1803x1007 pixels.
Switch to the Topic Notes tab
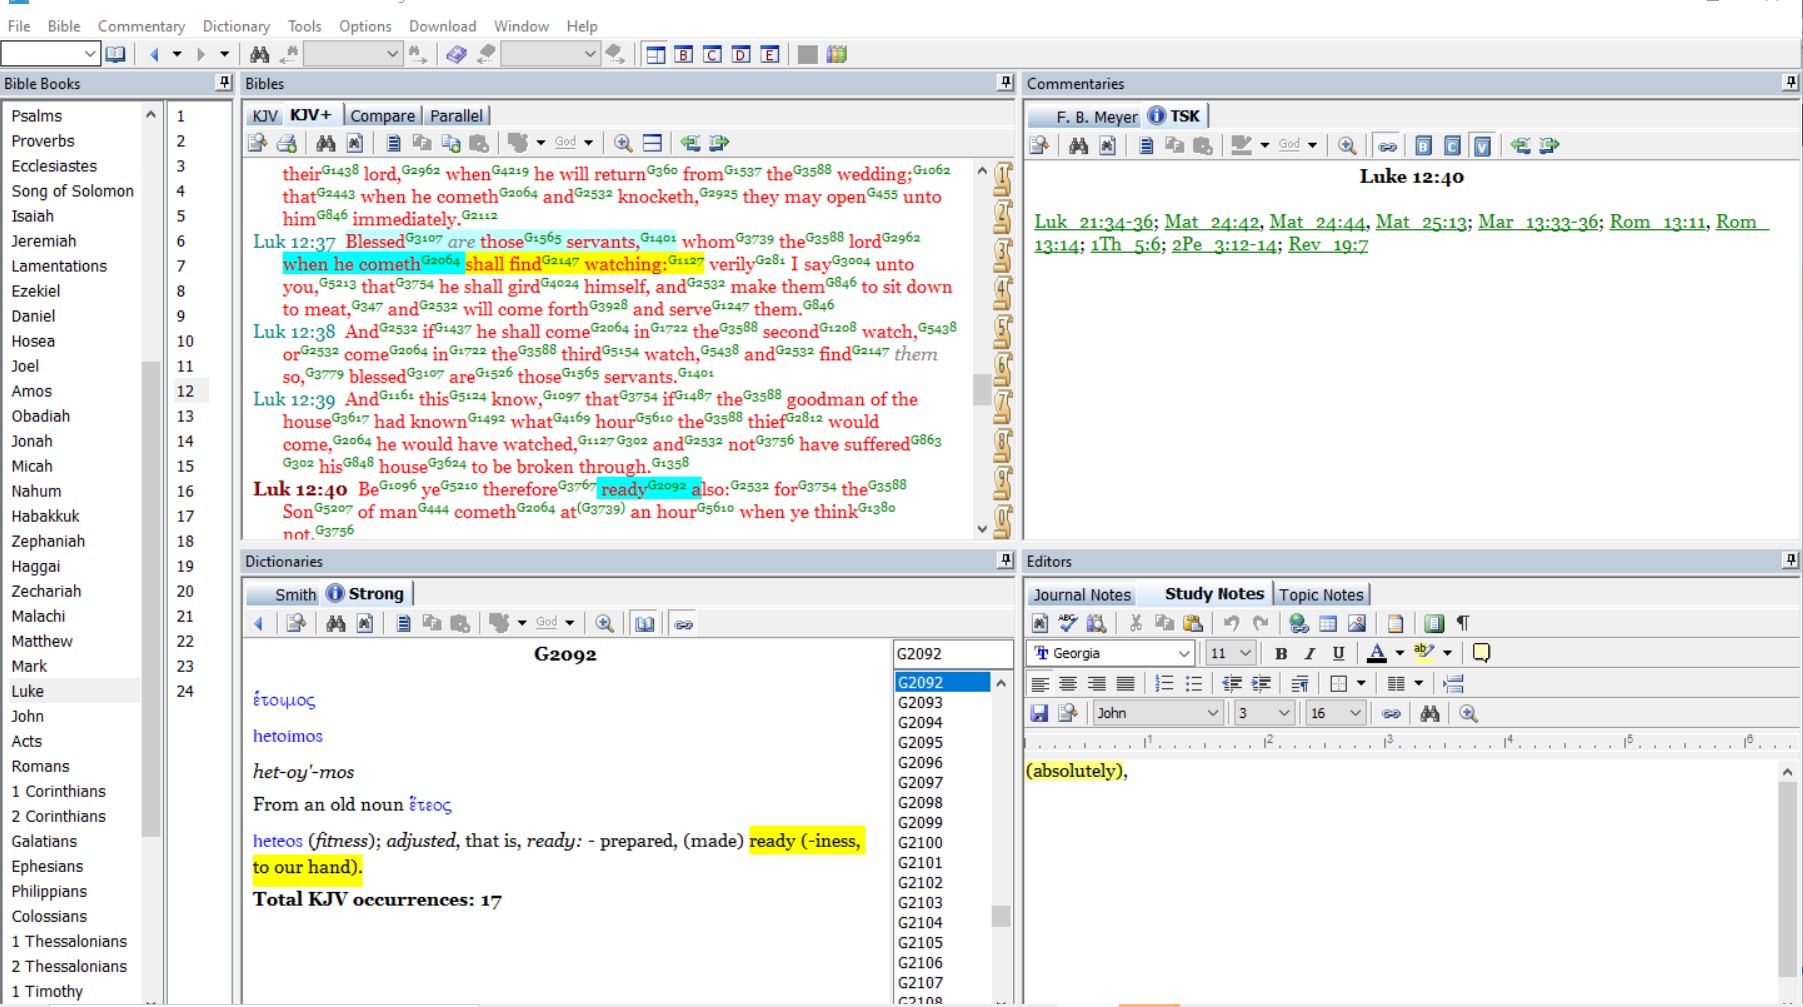coord(1320,594)
